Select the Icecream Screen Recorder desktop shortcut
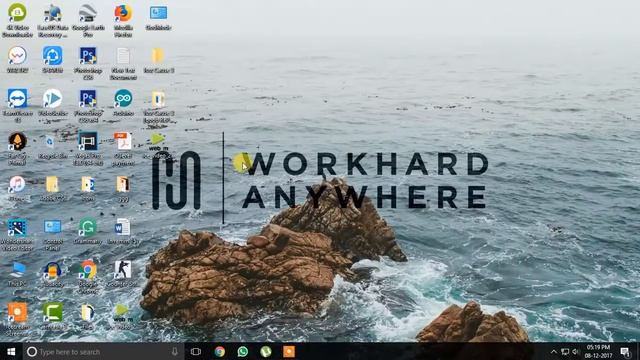The width and height of the screenshot is (640, 360). [17, 320]
